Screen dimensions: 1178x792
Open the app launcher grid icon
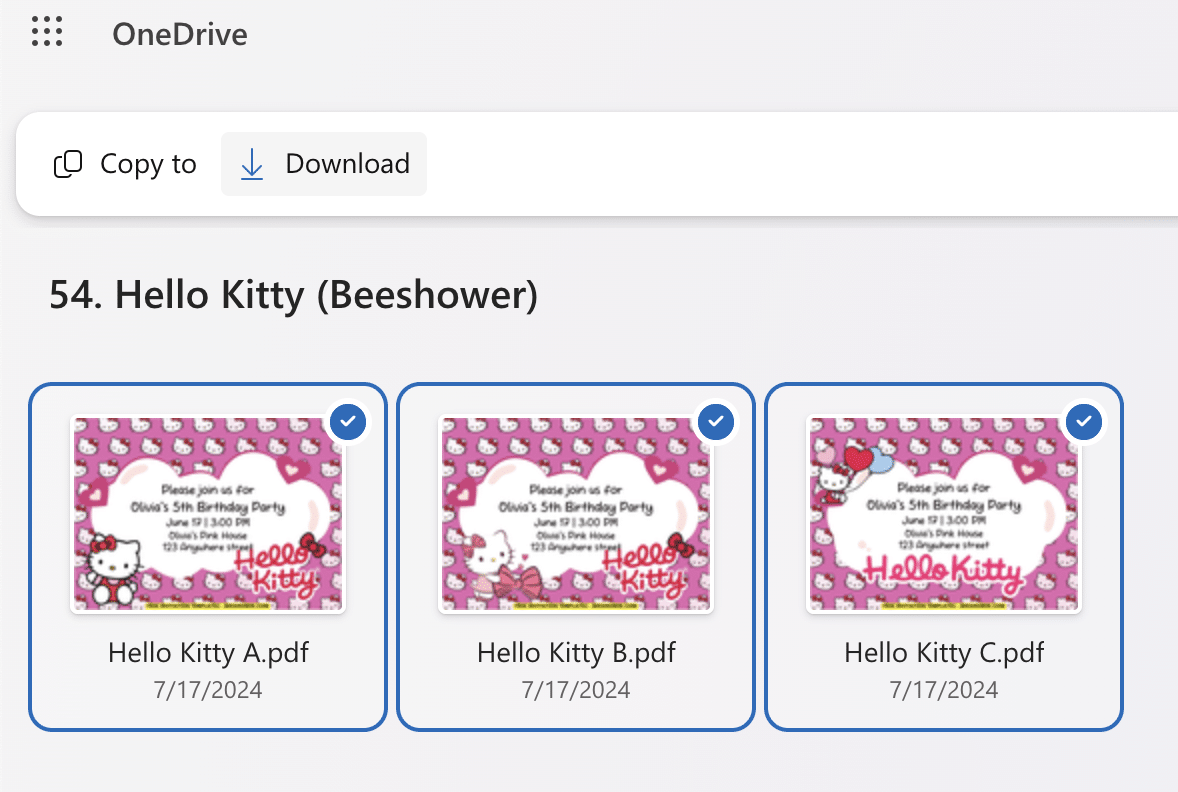47,33
